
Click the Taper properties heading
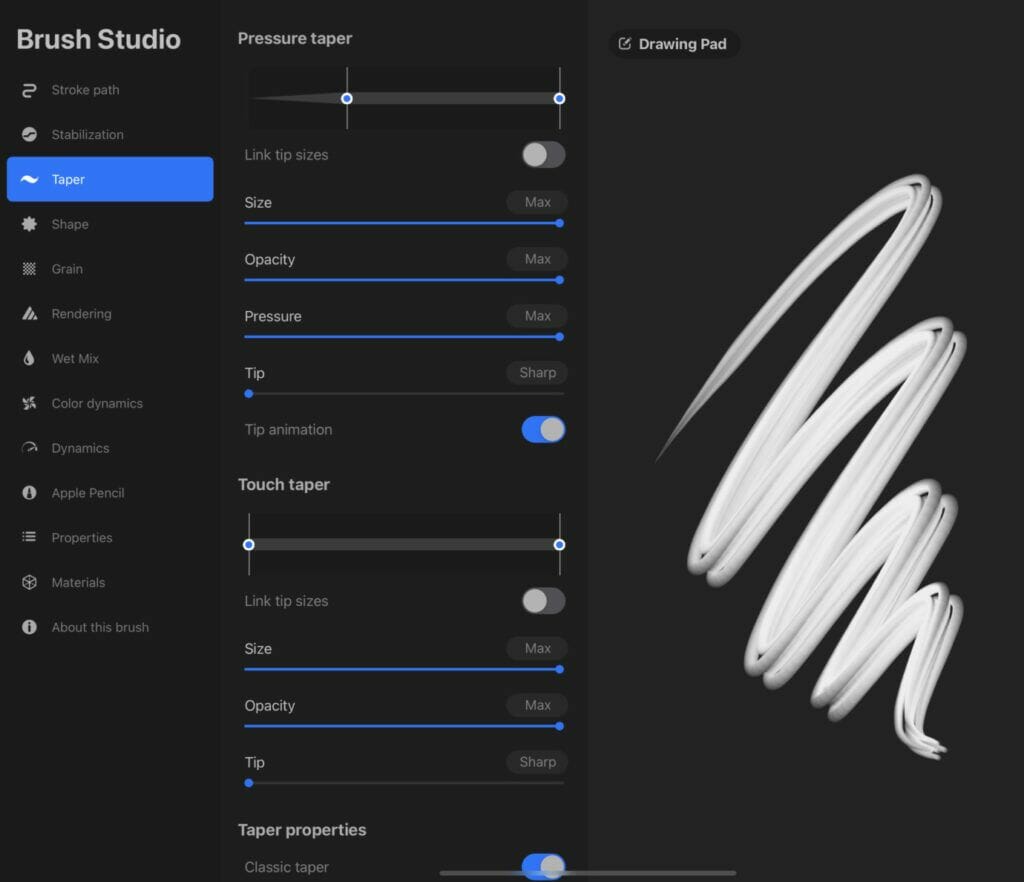302,830
